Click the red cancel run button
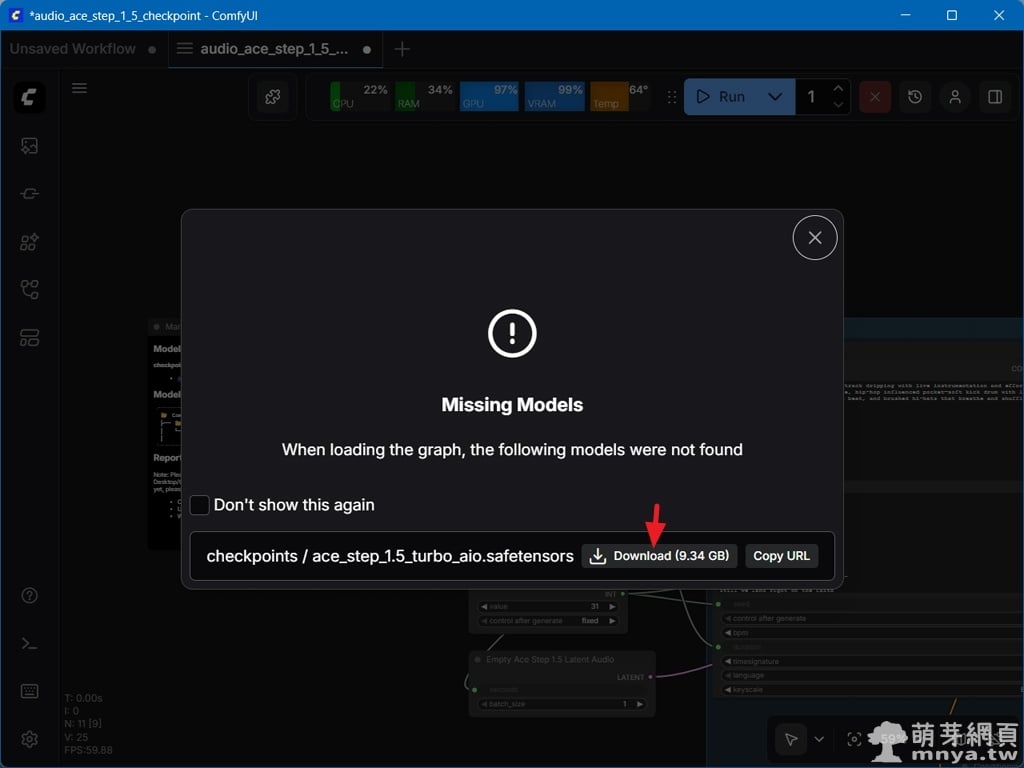 click(x=875, y=97)
